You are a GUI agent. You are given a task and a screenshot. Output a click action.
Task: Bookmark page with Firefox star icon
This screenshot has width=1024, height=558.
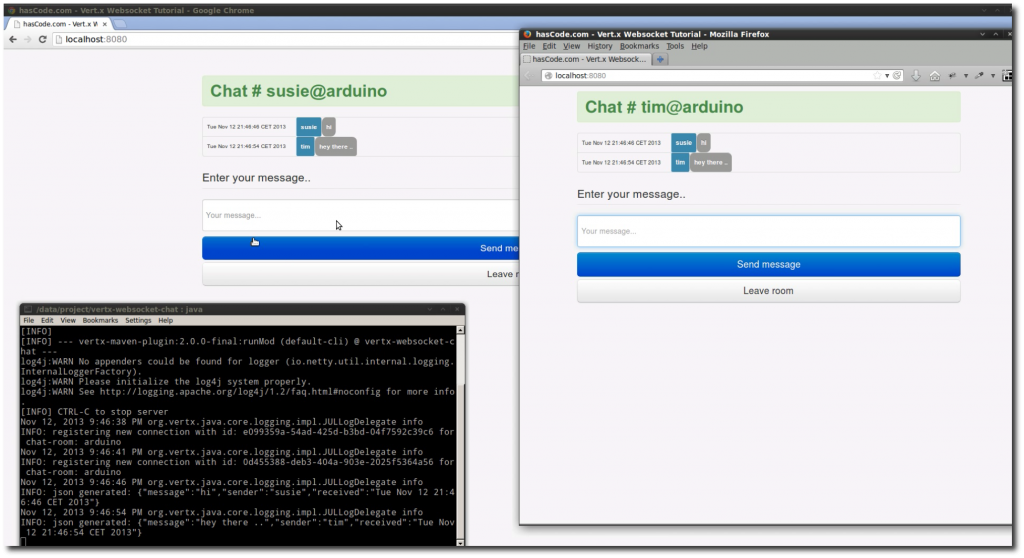(x=877, y=76)
